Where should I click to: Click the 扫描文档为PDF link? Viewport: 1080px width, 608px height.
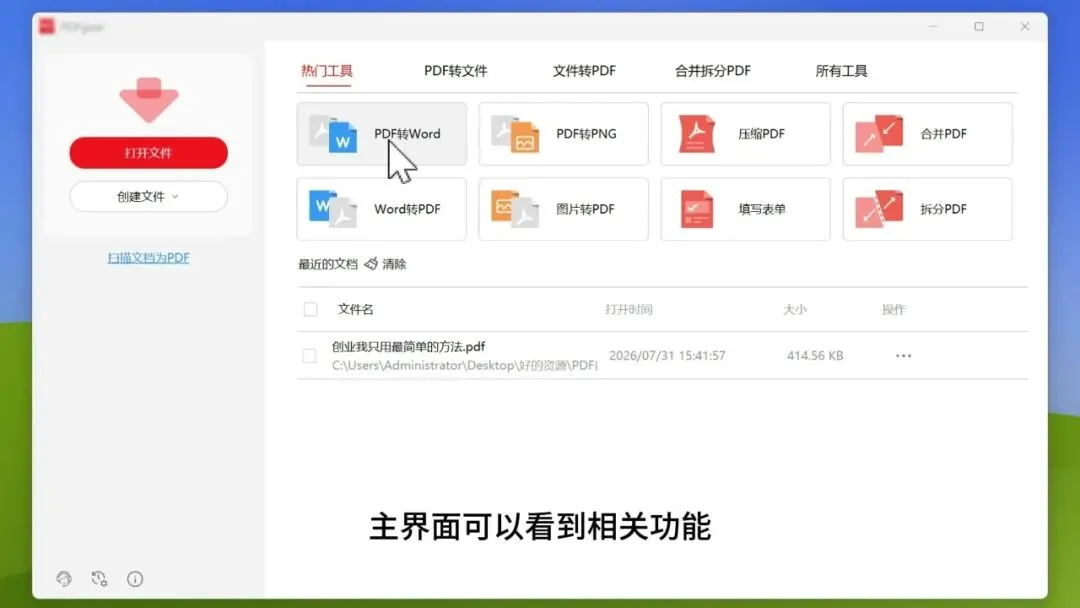[x=148, y=258]
